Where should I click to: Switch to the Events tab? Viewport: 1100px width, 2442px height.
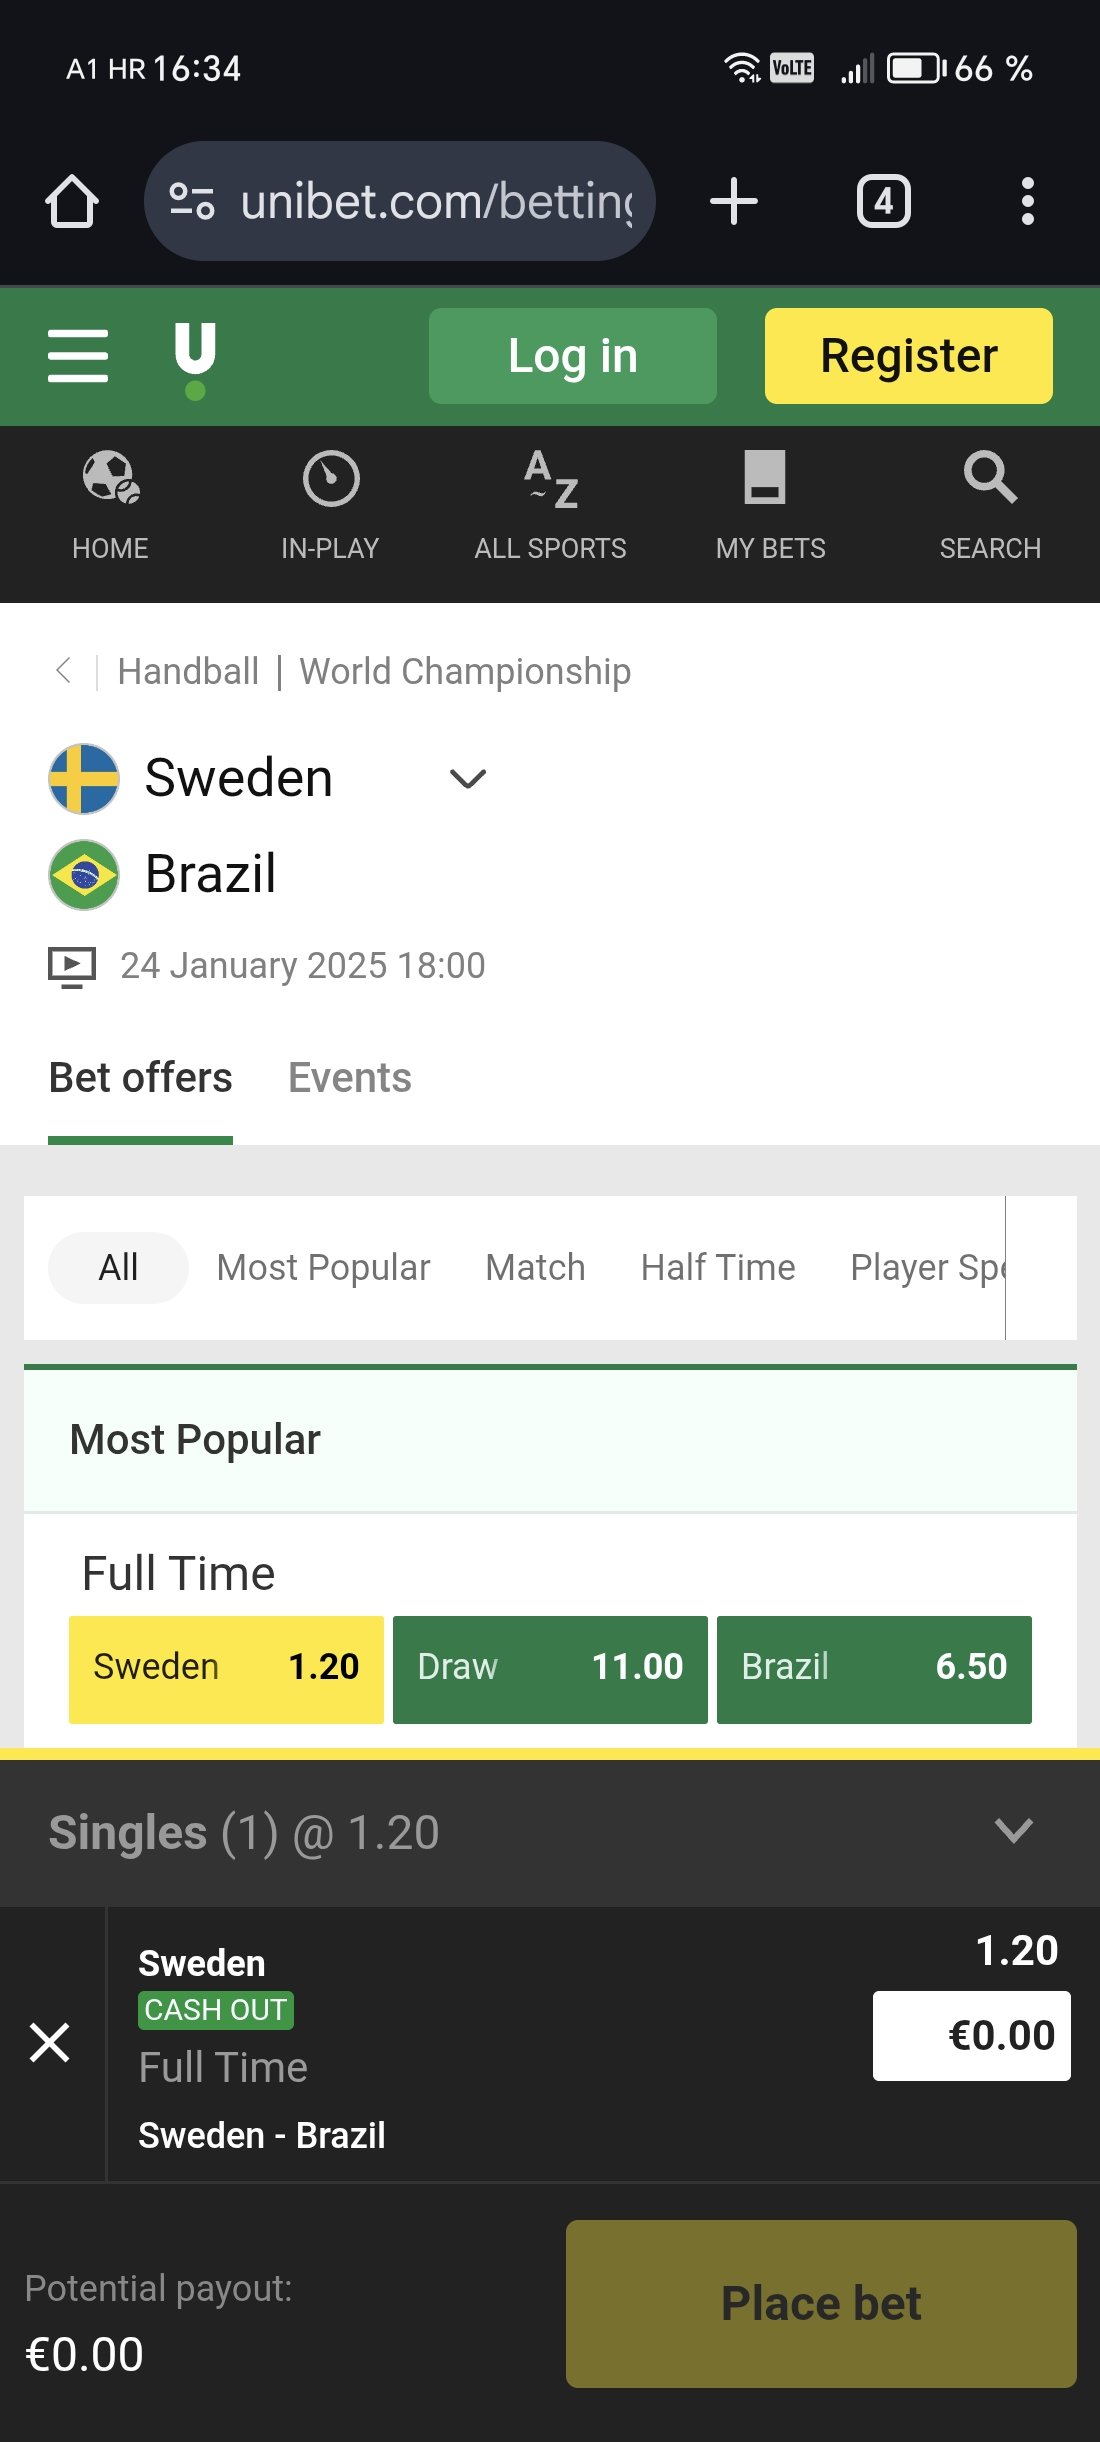point(349,1078)
